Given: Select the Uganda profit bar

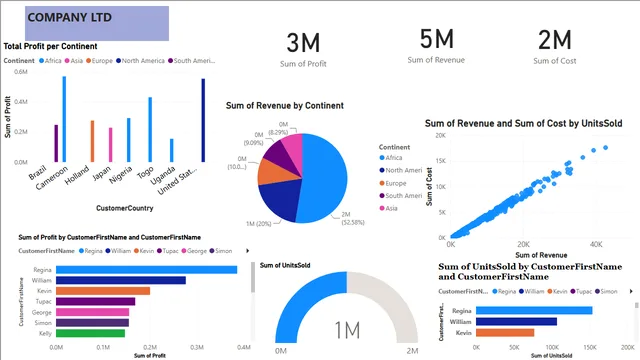Looking at the screenshot, I should point(171,150).
